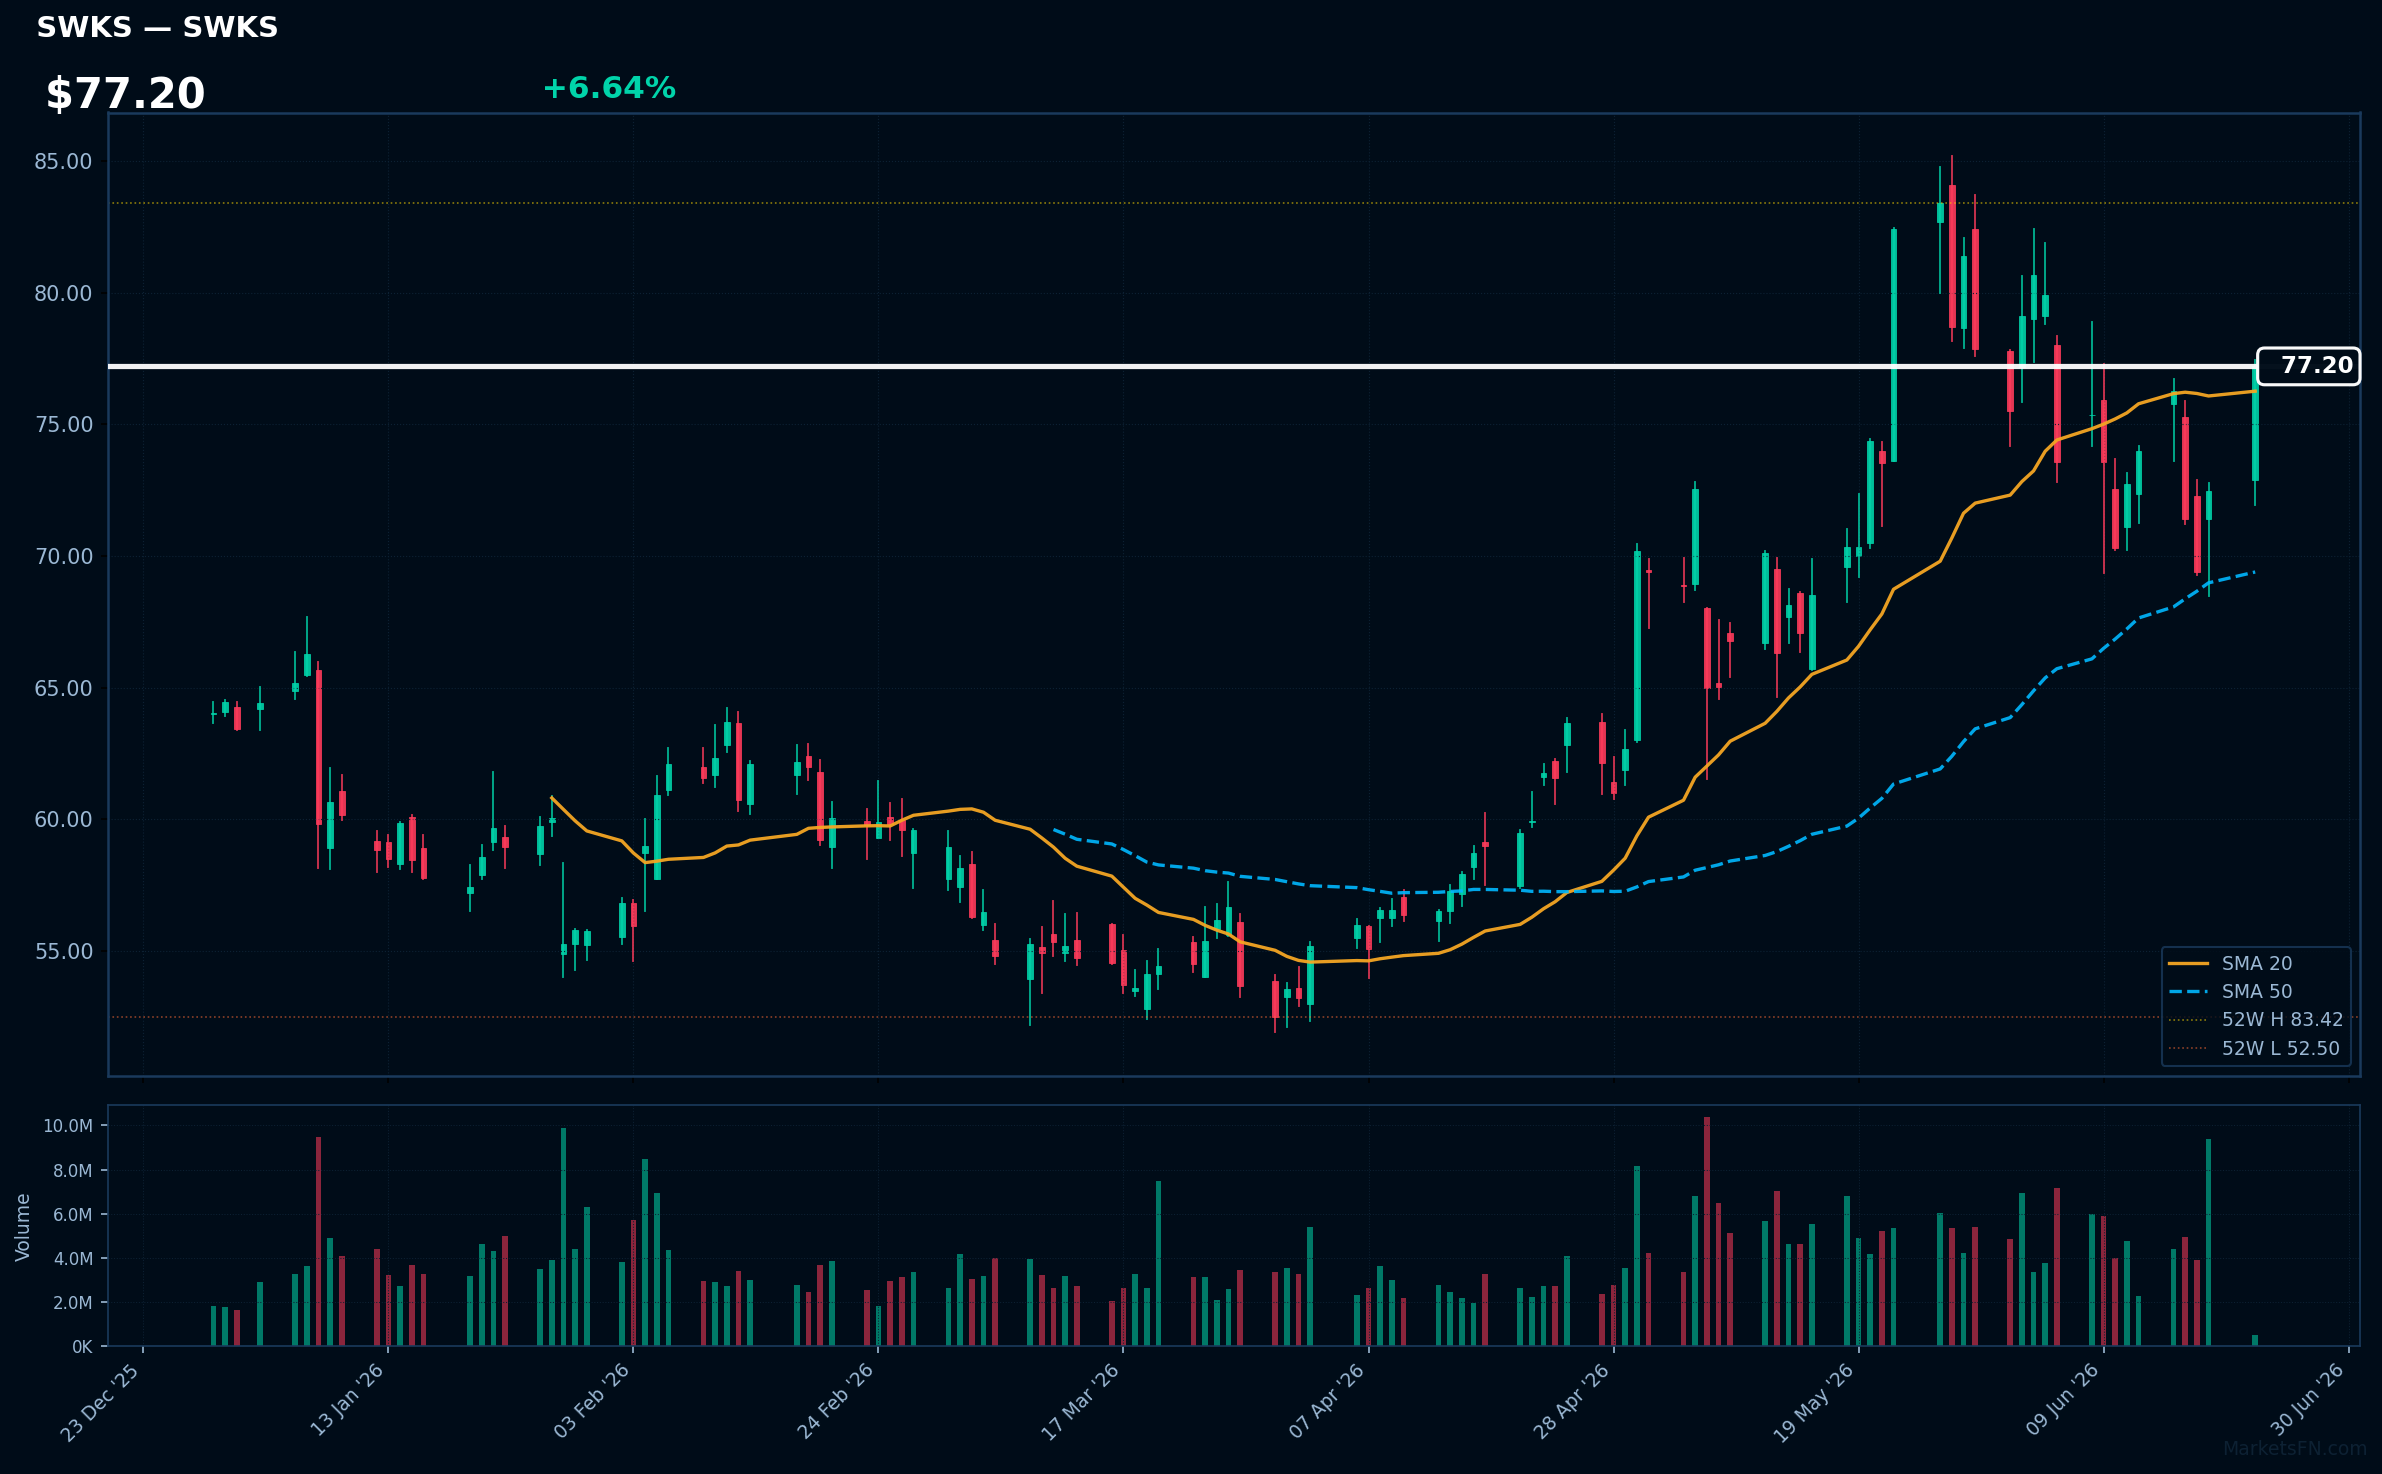The image size is (2382, 1474).
Task: Click the boxed "77.20" current price tag
Action: pos(2309,366)
